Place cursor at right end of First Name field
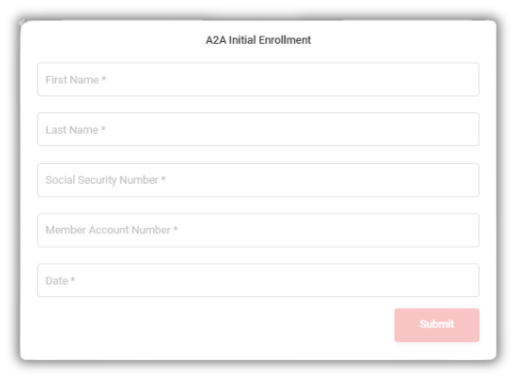This screenshot has height=382, width=518. [473, 79]
